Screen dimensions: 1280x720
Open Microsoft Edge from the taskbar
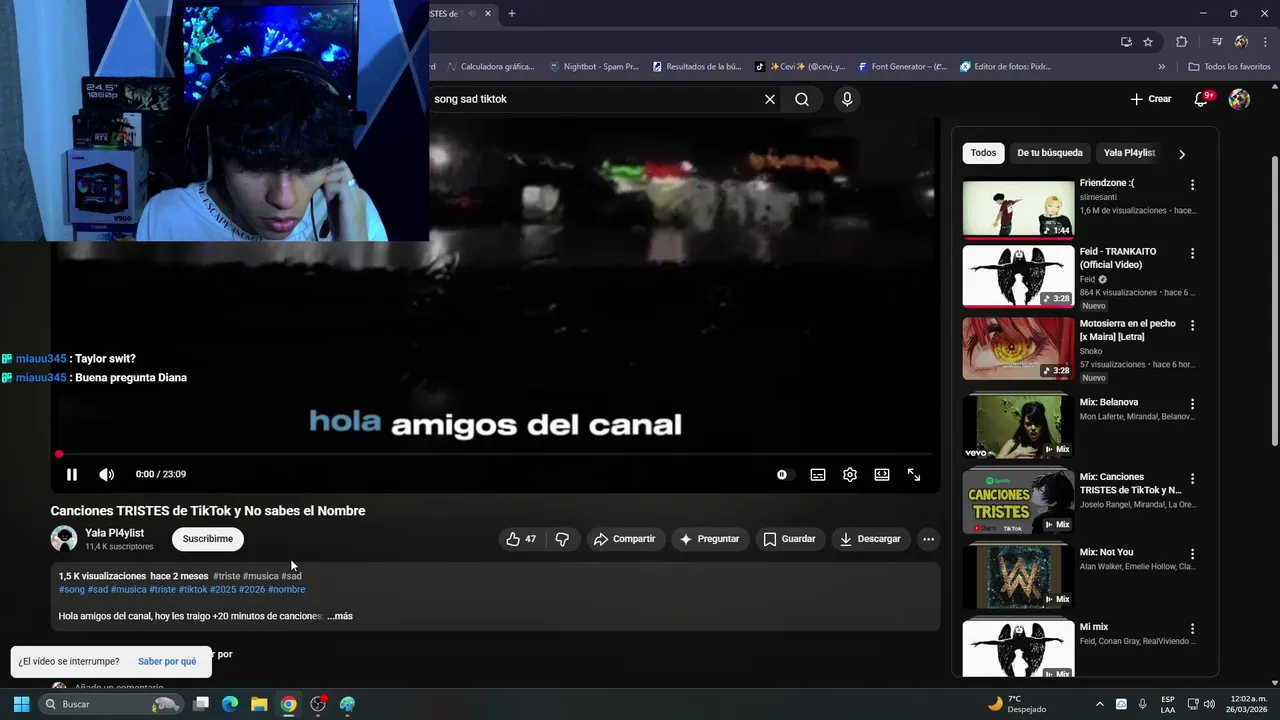click(x=230, y=704)
